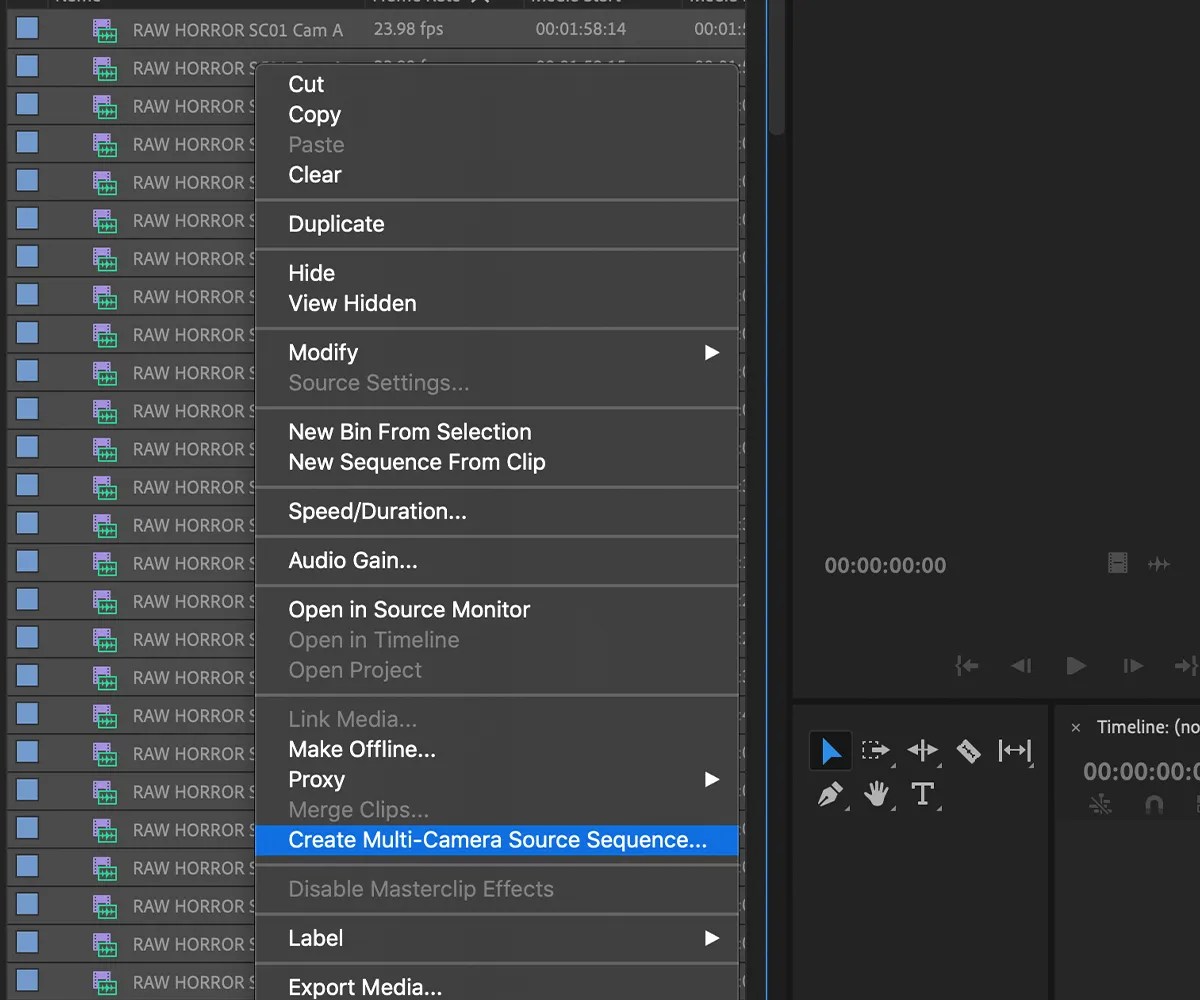This screenshot has width=1200, height=1000.
Task: Toggle Linked Selection in the Timeline panel
Action: click(1098, 806)
